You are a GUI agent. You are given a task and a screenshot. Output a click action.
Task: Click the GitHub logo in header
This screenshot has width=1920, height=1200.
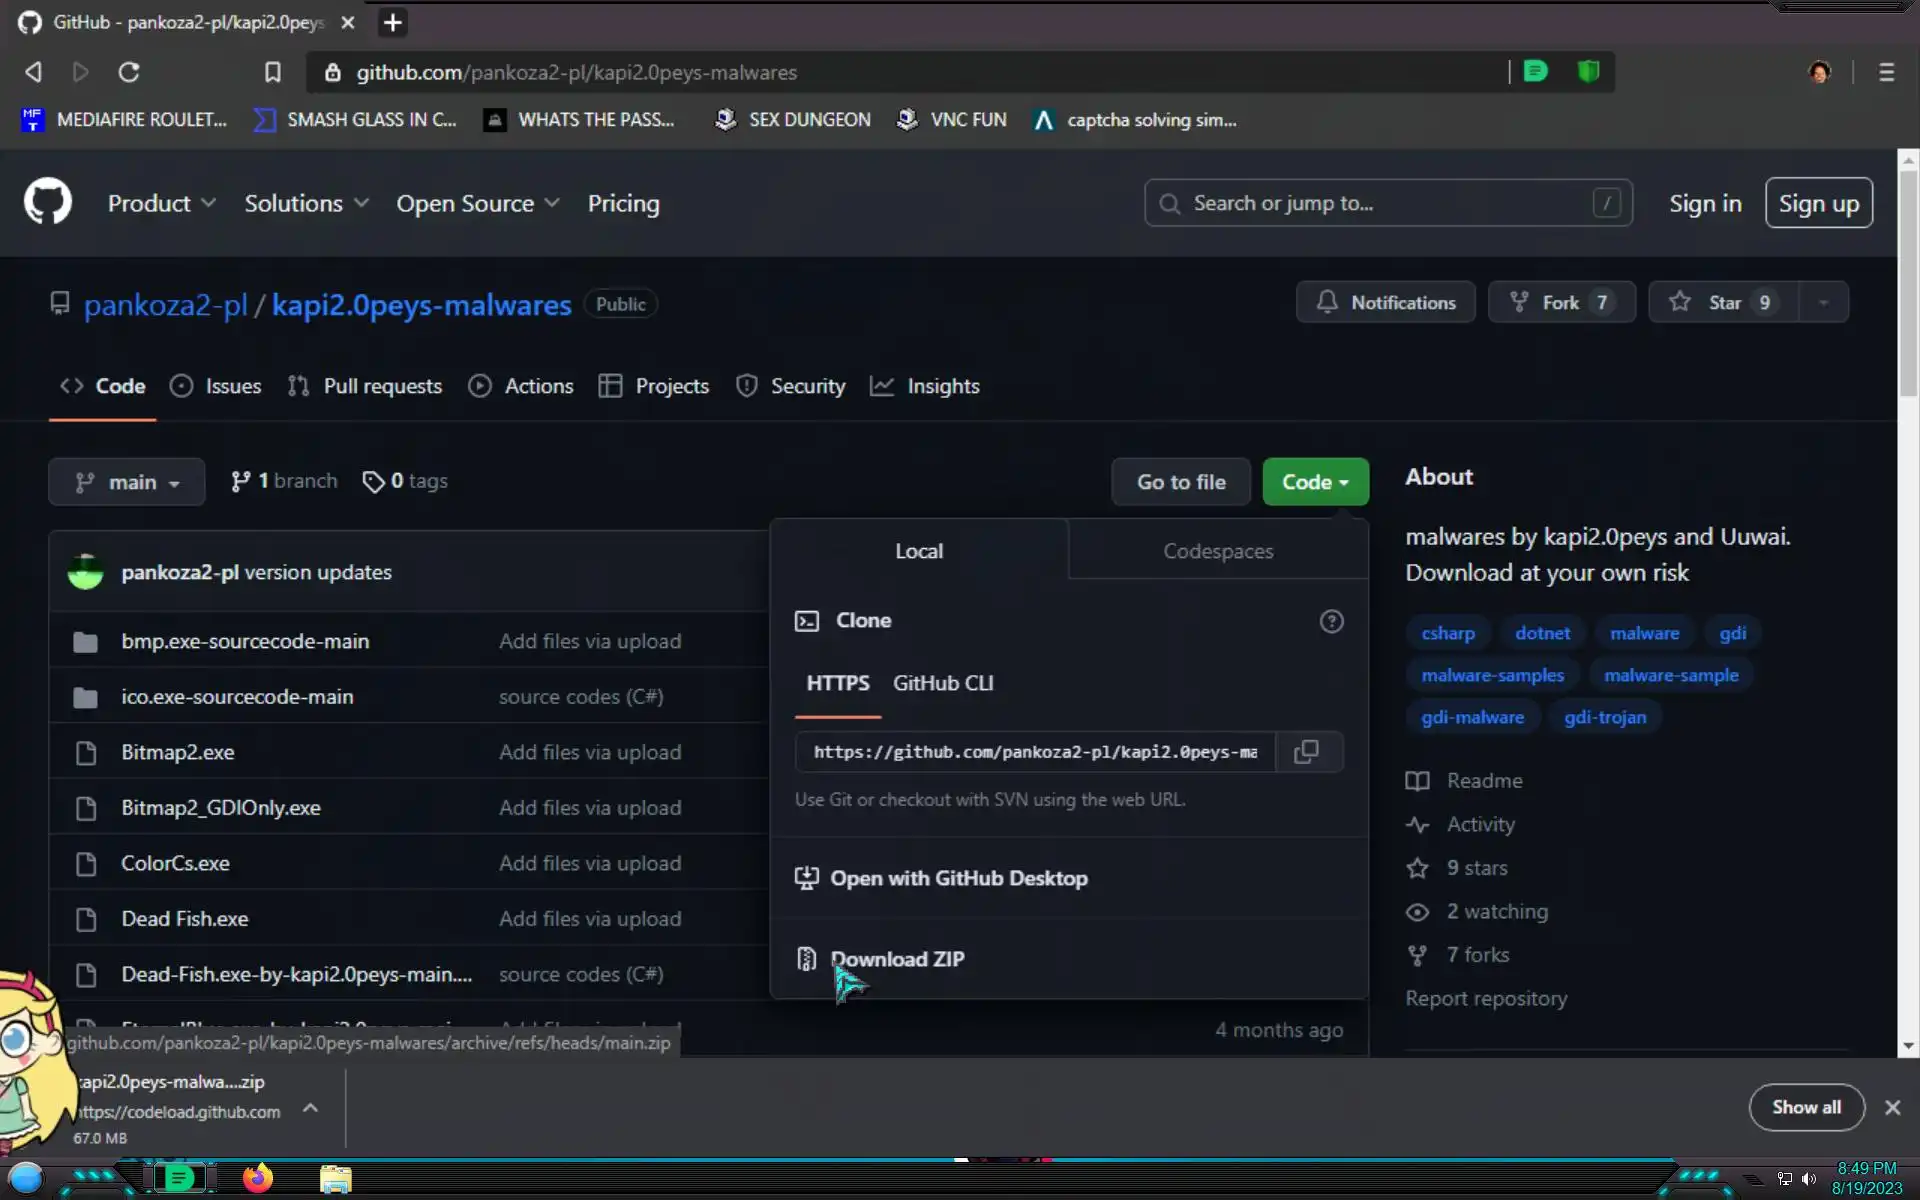48,203
